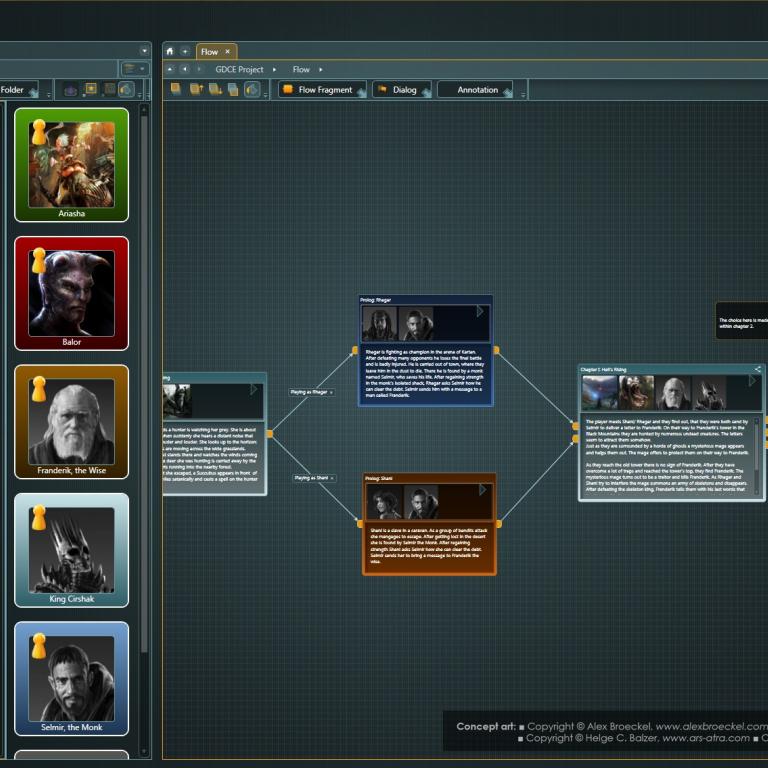Expand Prolog: Shani node play arrow
Viewport: 768px width, 768px height.
click(x=482, y=489)
